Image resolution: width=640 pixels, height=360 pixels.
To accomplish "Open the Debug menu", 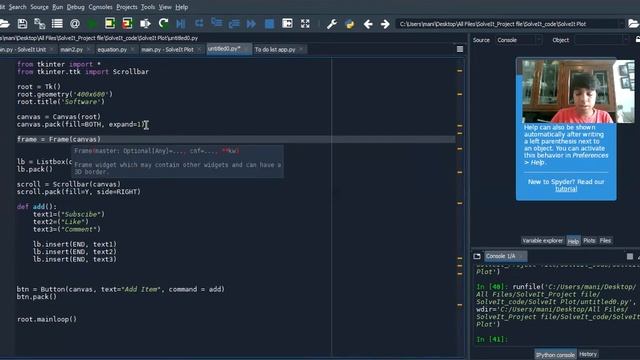I will coord(76,7).
